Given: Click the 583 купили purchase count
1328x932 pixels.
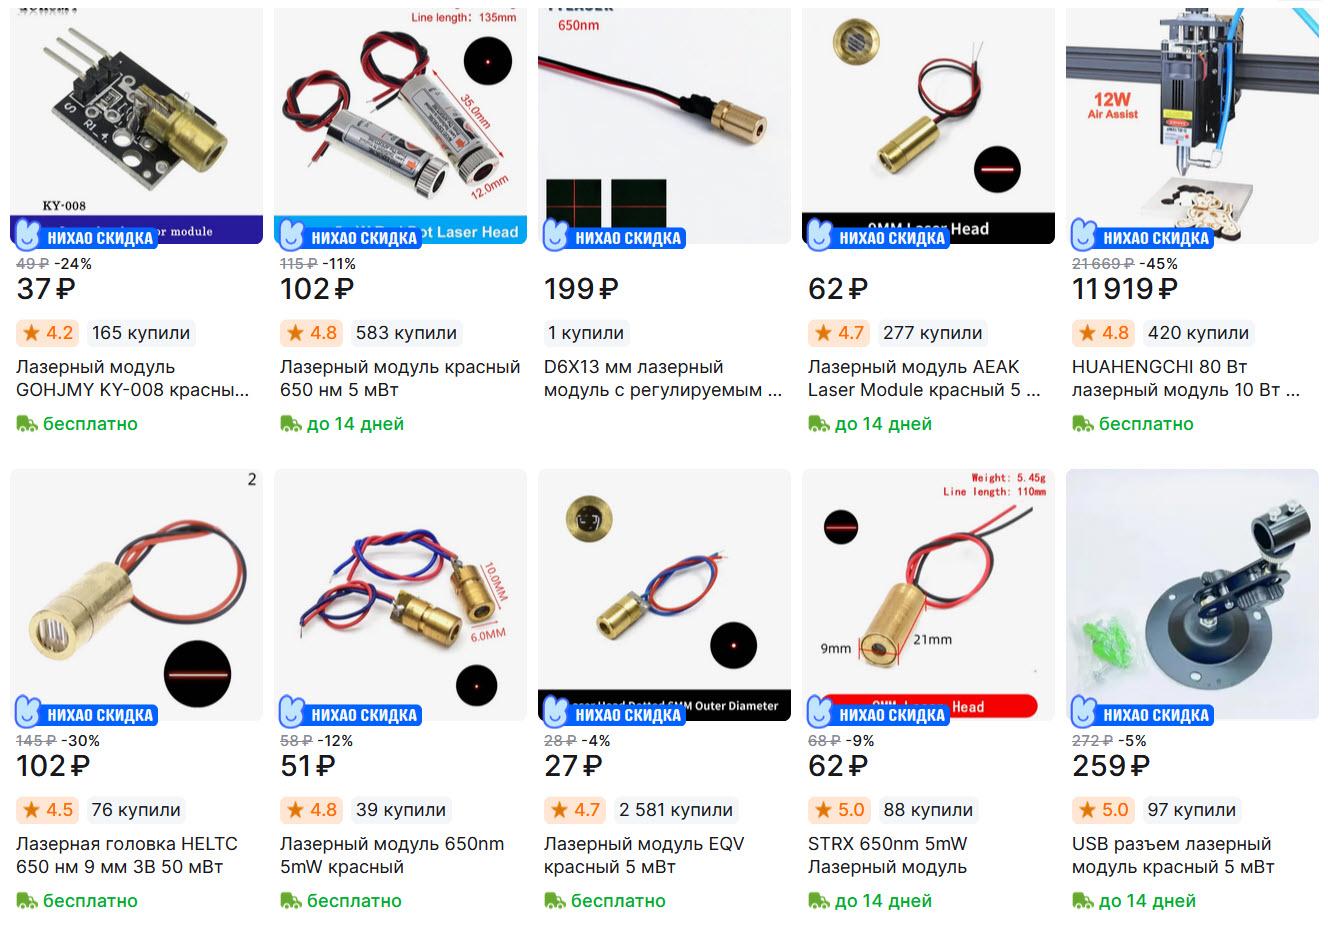Looking at the screenshot, I should click(406, 333).
